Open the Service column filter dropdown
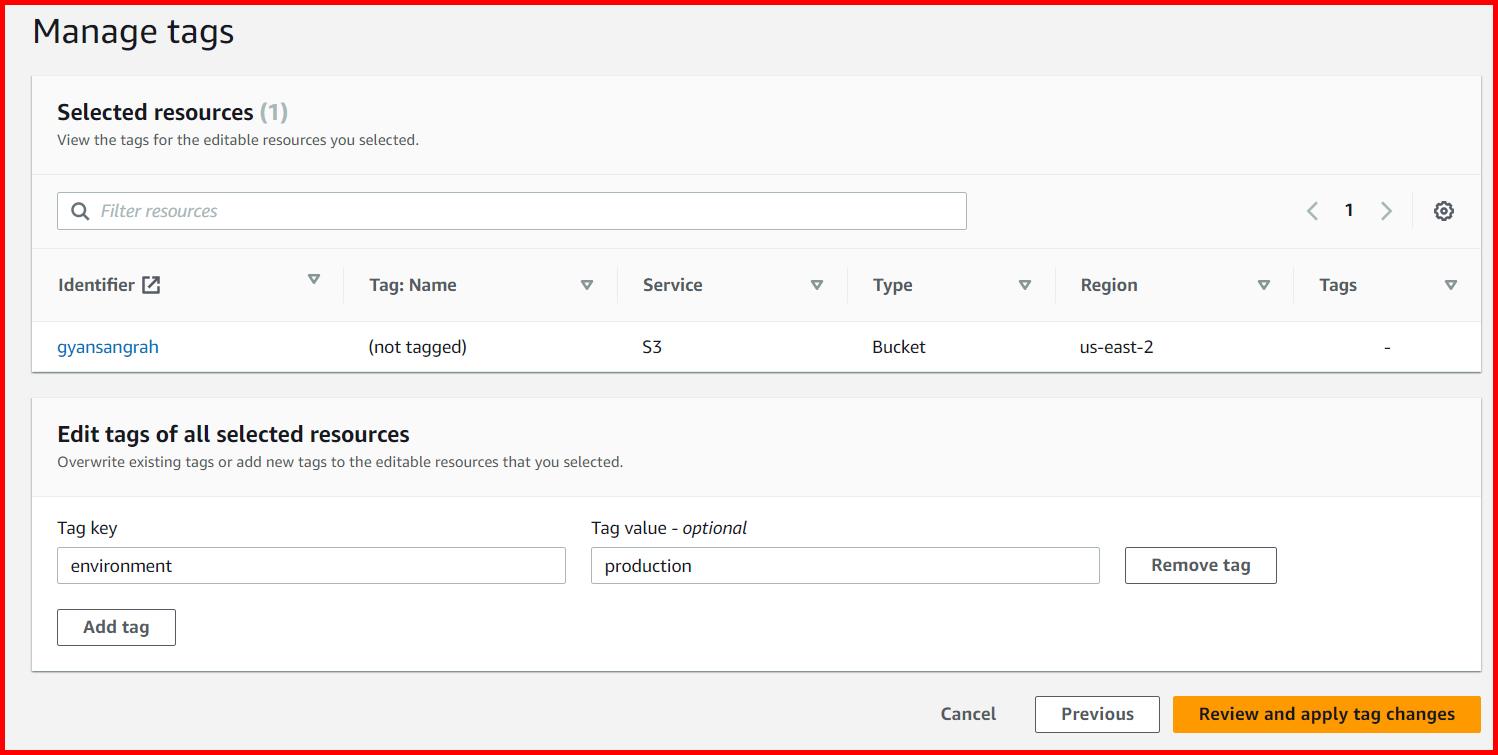This screenshot has height=755, width=1498. click(817, 285)
